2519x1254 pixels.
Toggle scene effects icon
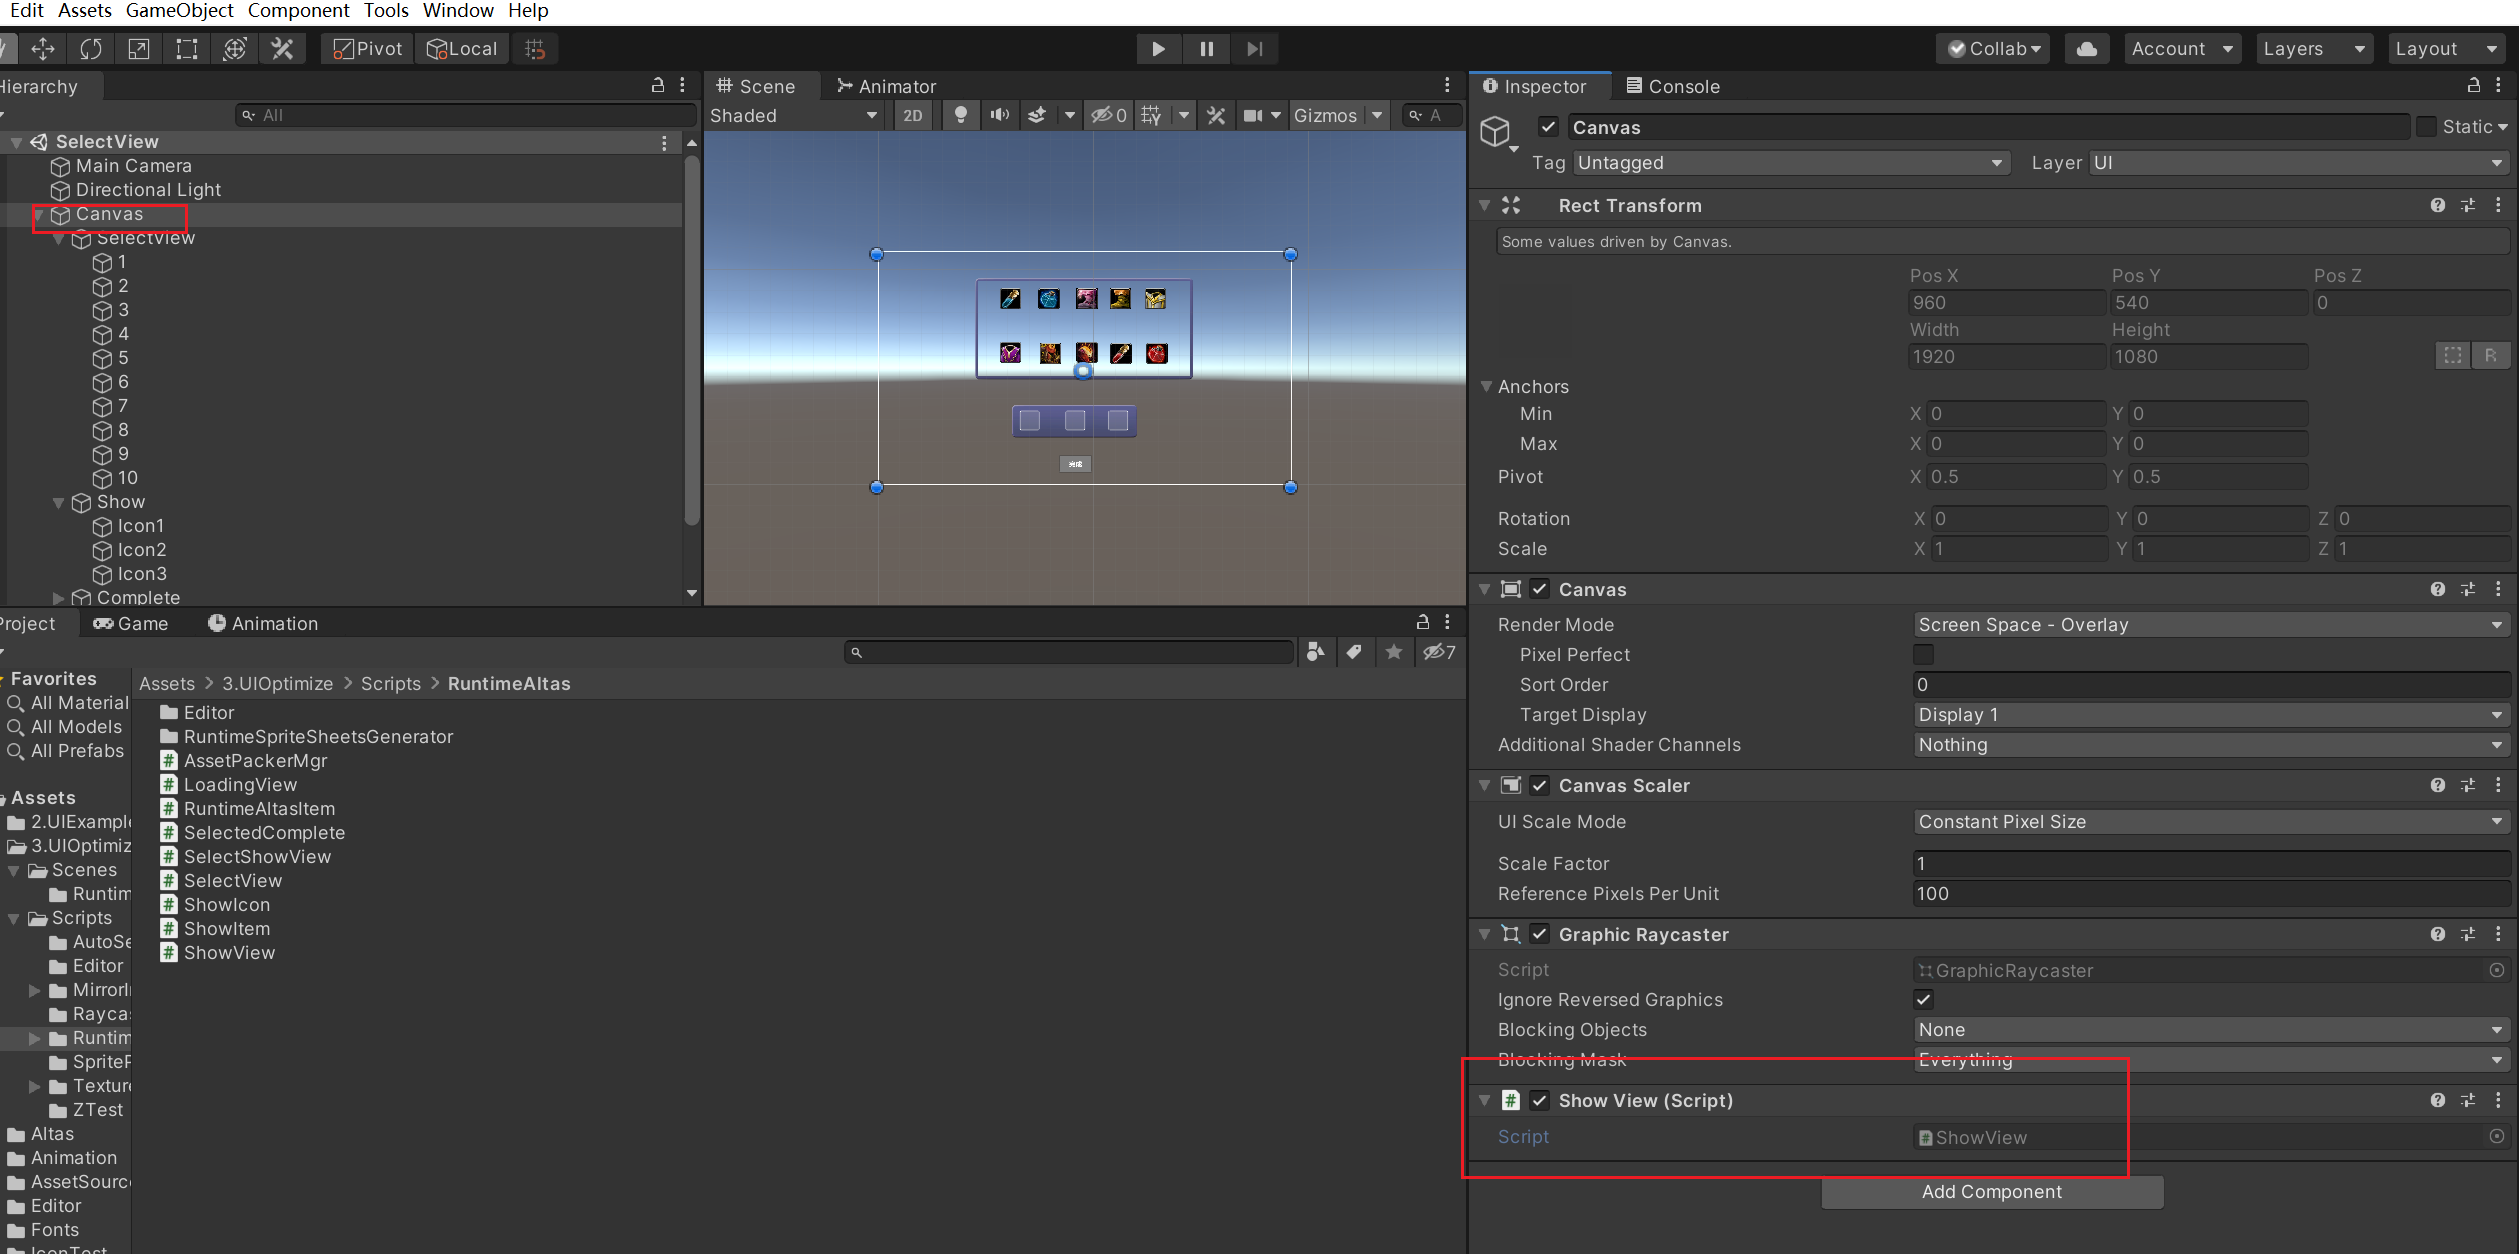point(1038,115)
